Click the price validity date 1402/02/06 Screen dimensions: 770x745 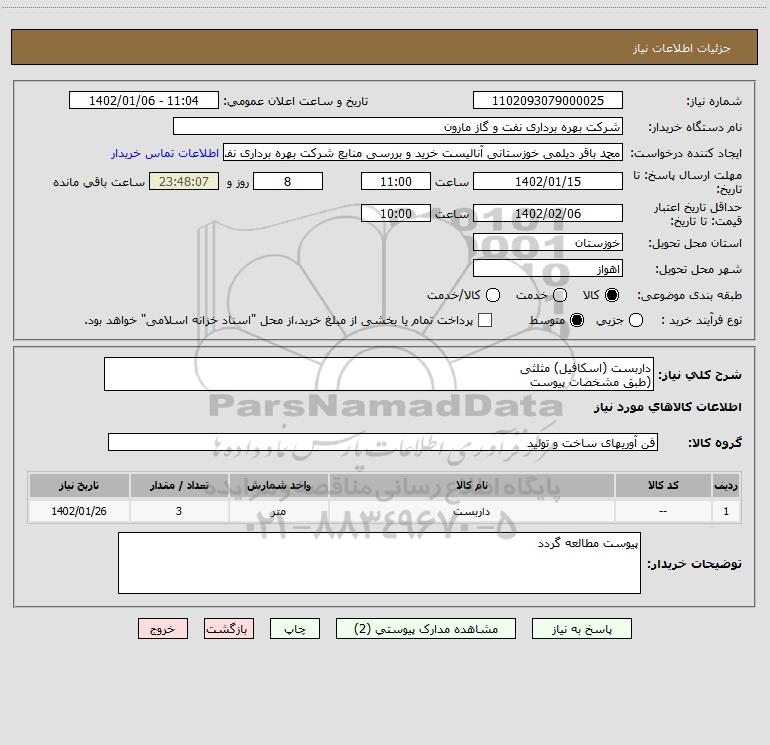[x=548, y=213]
